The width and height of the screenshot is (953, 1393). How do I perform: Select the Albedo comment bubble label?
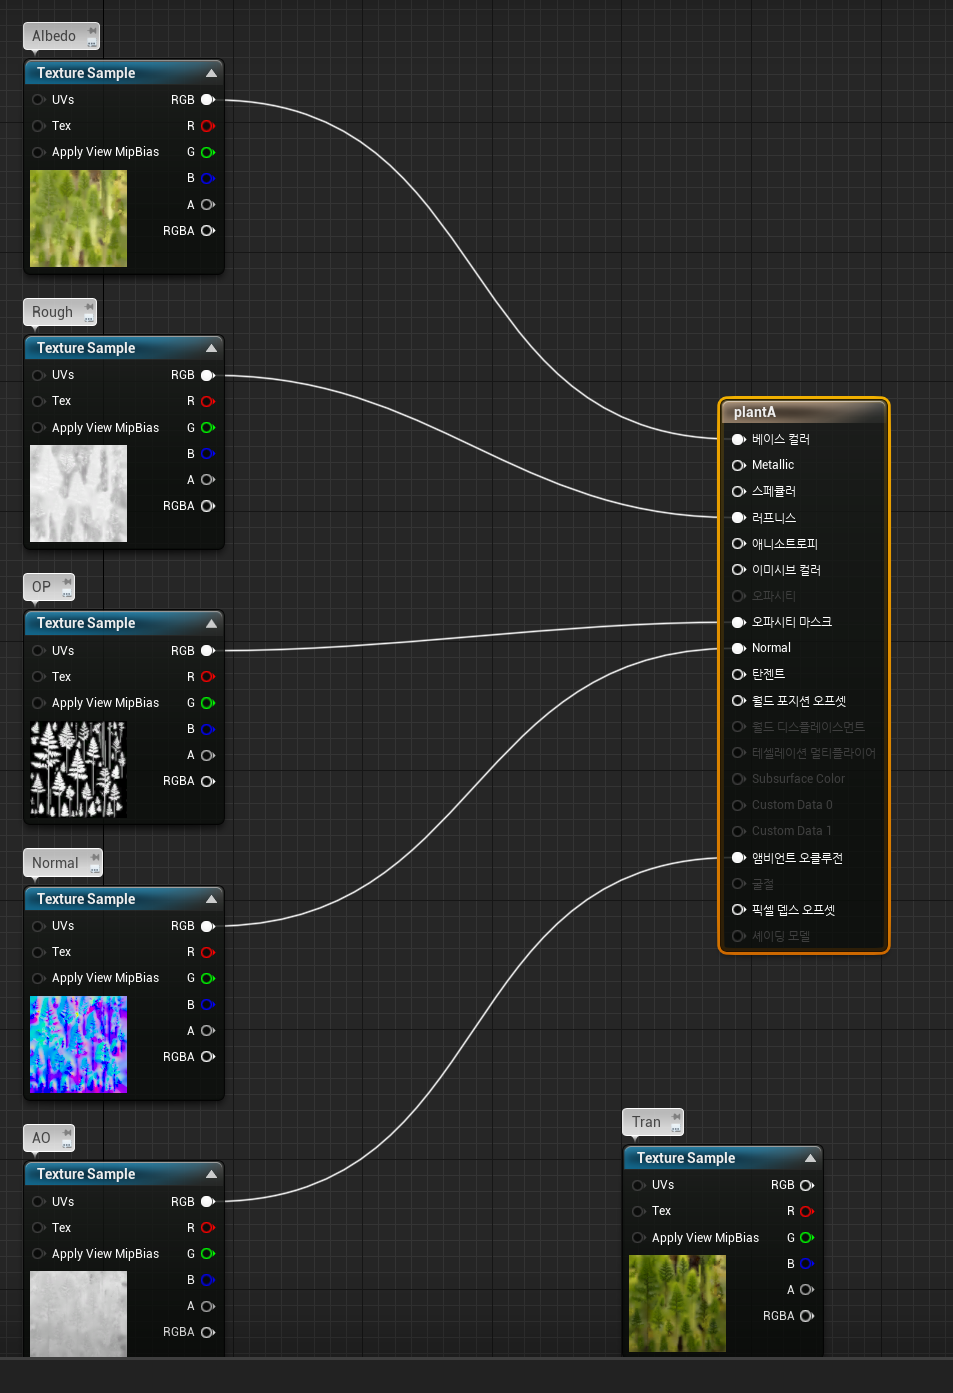click(x=54, y=36)
